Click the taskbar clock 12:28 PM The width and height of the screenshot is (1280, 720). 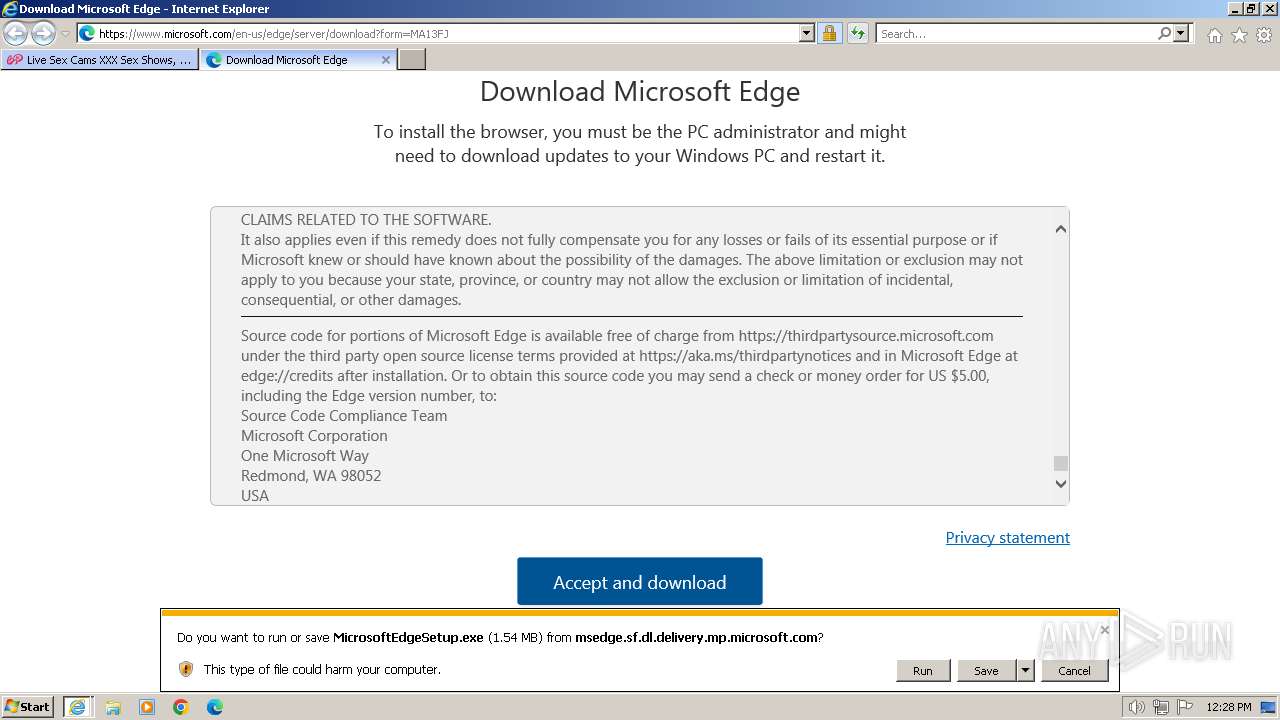click(1229, 707)
